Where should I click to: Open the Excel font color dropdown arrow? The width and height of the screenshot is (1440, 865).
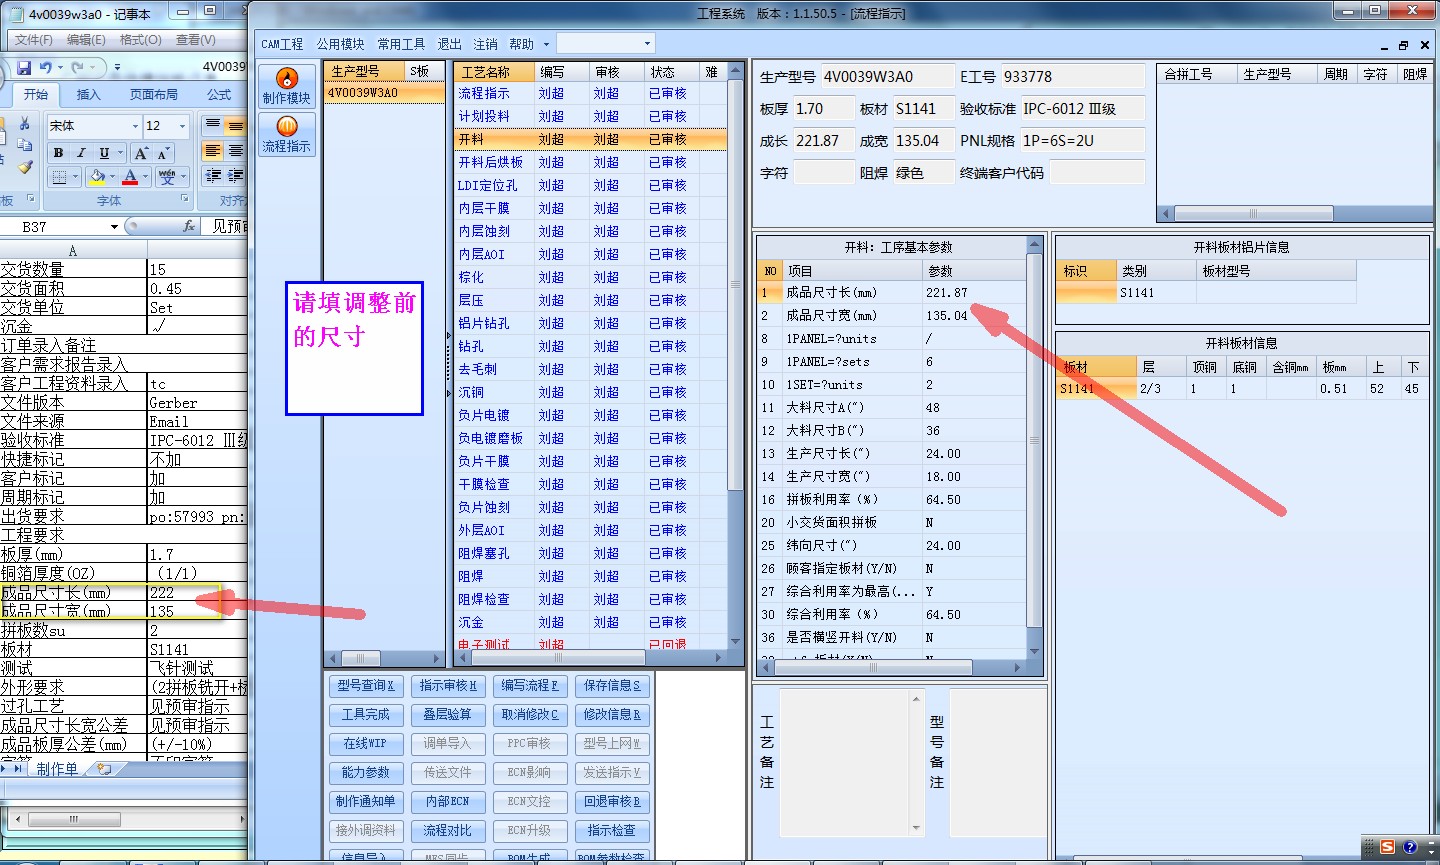coord(144,177)
